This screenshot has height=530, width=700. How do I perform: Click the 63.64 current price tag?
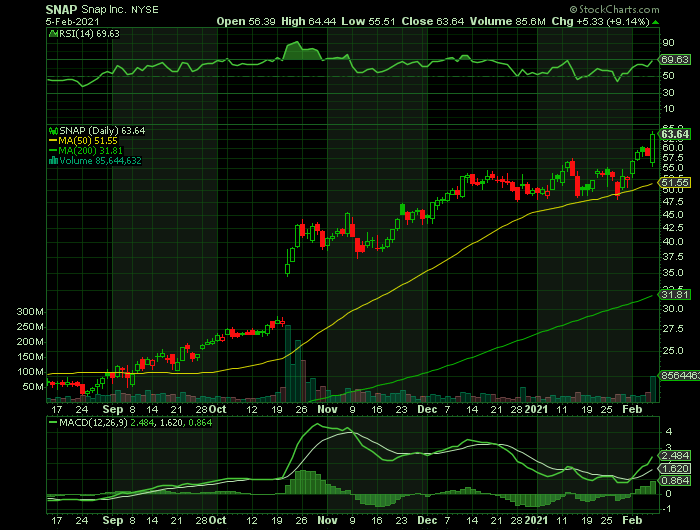[x=676, y=134]
